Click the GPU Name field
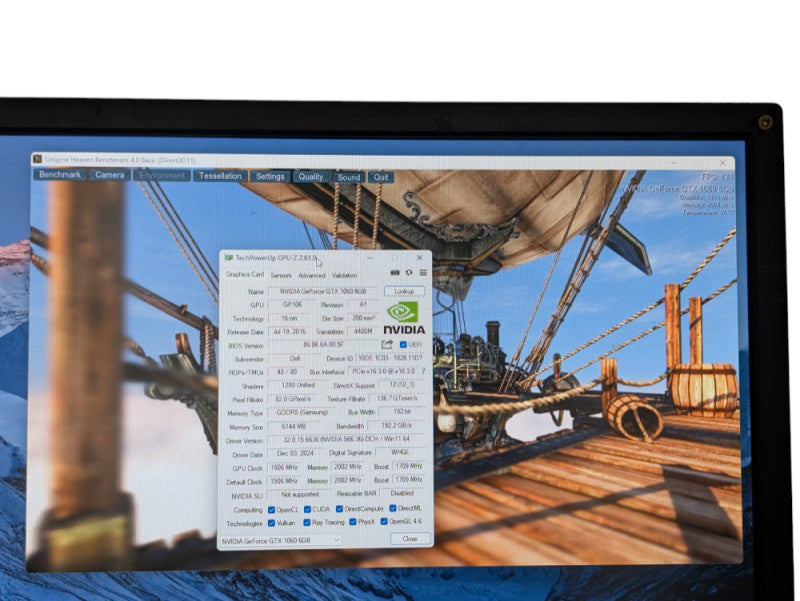Image resolution: width=800 pixels, height=601 pixels. pos(324,291)
